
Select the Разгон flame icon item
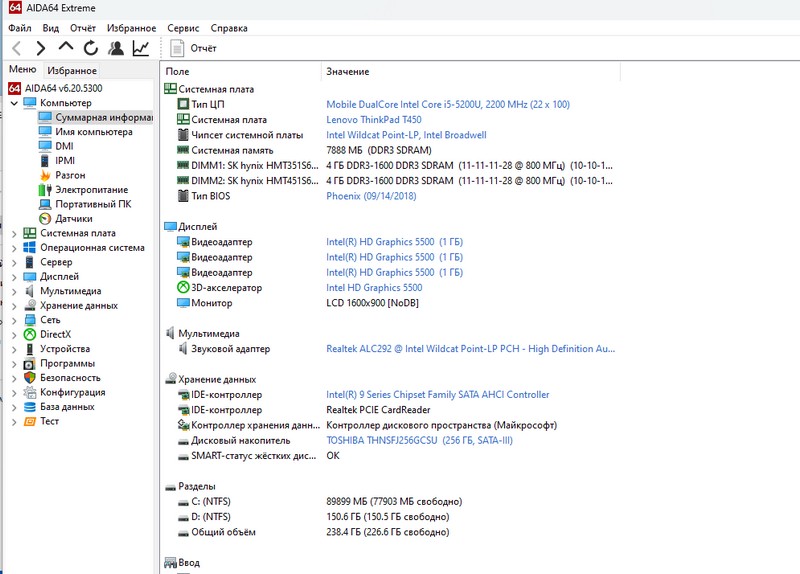coord(70,175)
